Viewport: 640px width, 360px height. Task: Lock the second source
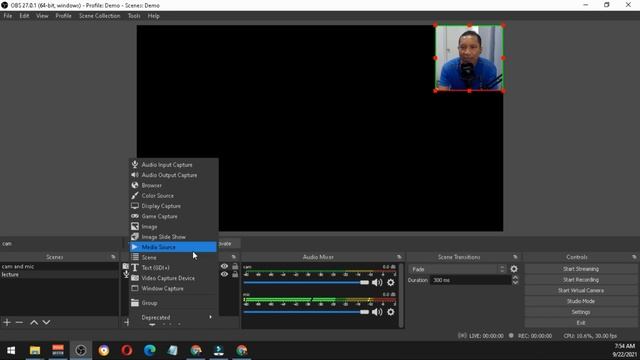(235, 274)
